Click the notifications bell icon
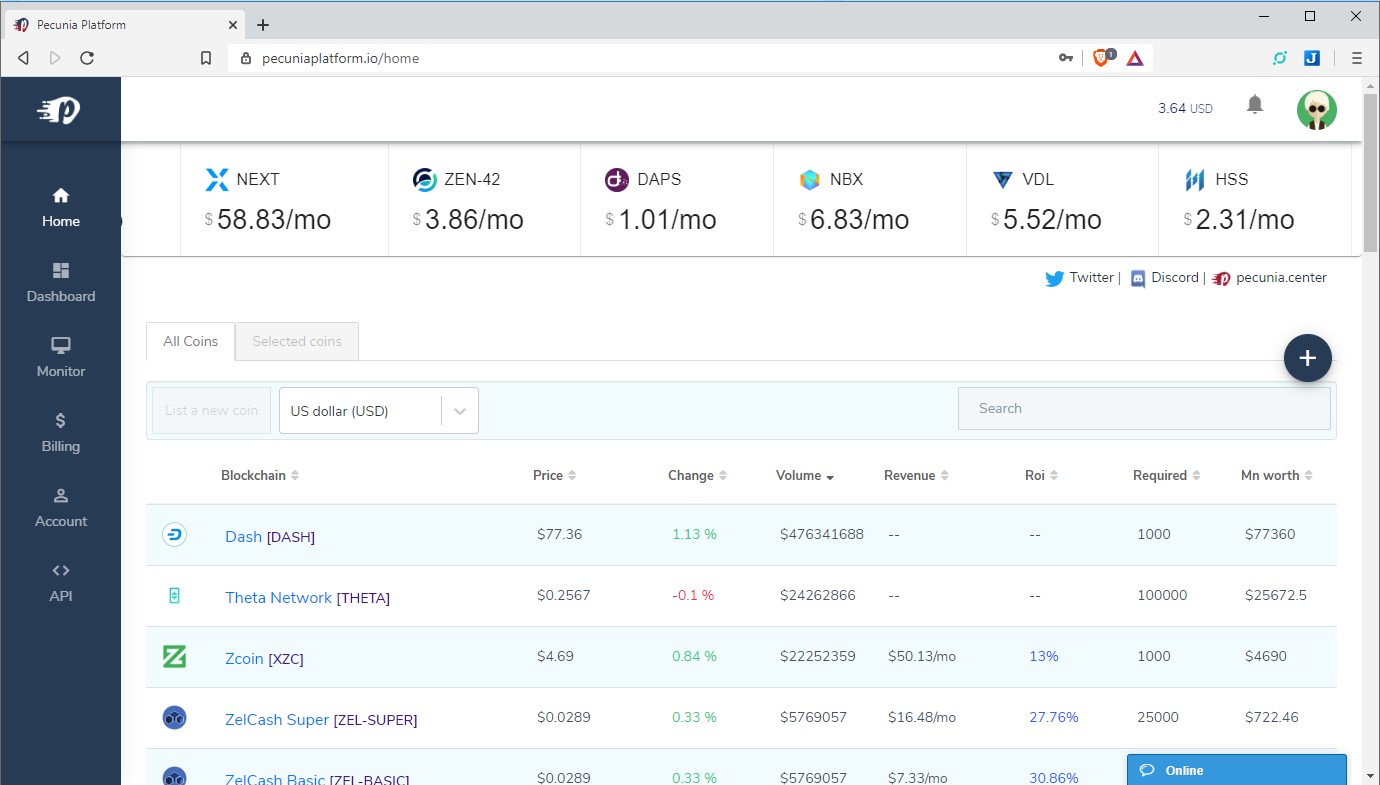 tap(1255, 105)
